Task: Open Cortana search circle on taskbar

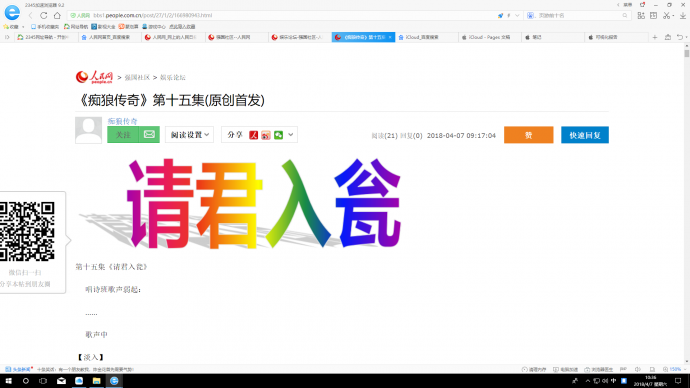Action: 26,381
